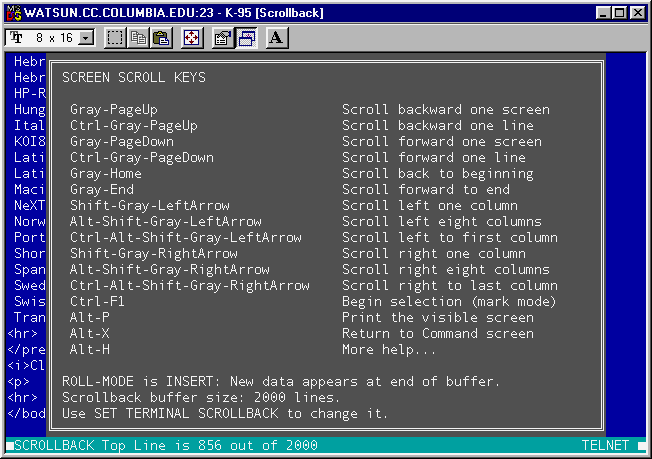Image resolution: width=652 pixels, height=459 pixels.
Task: Click 'Scrollback buffer size: 2000 lines.' line
Action: pyautogui.click(x=201, y=397)
